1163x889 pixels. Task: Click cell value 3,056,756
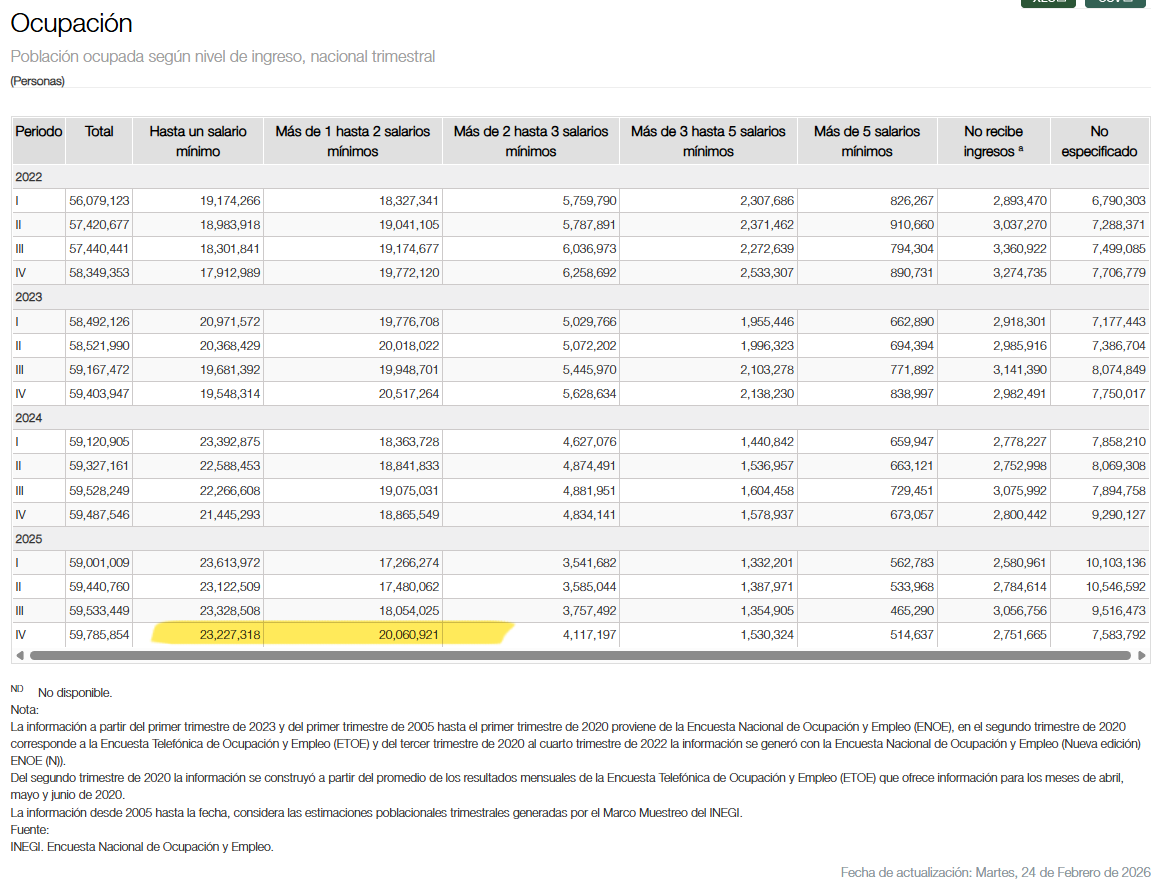1020,610
